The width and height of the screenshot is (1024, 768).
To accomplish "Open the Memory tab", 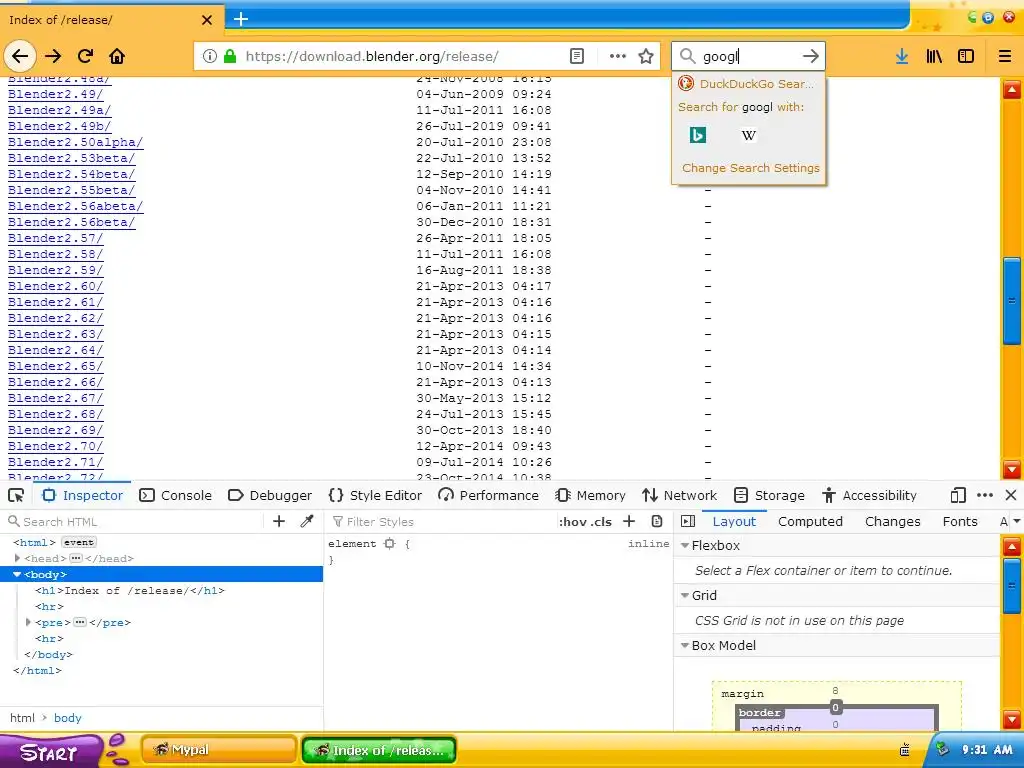I will coord(590,496).
